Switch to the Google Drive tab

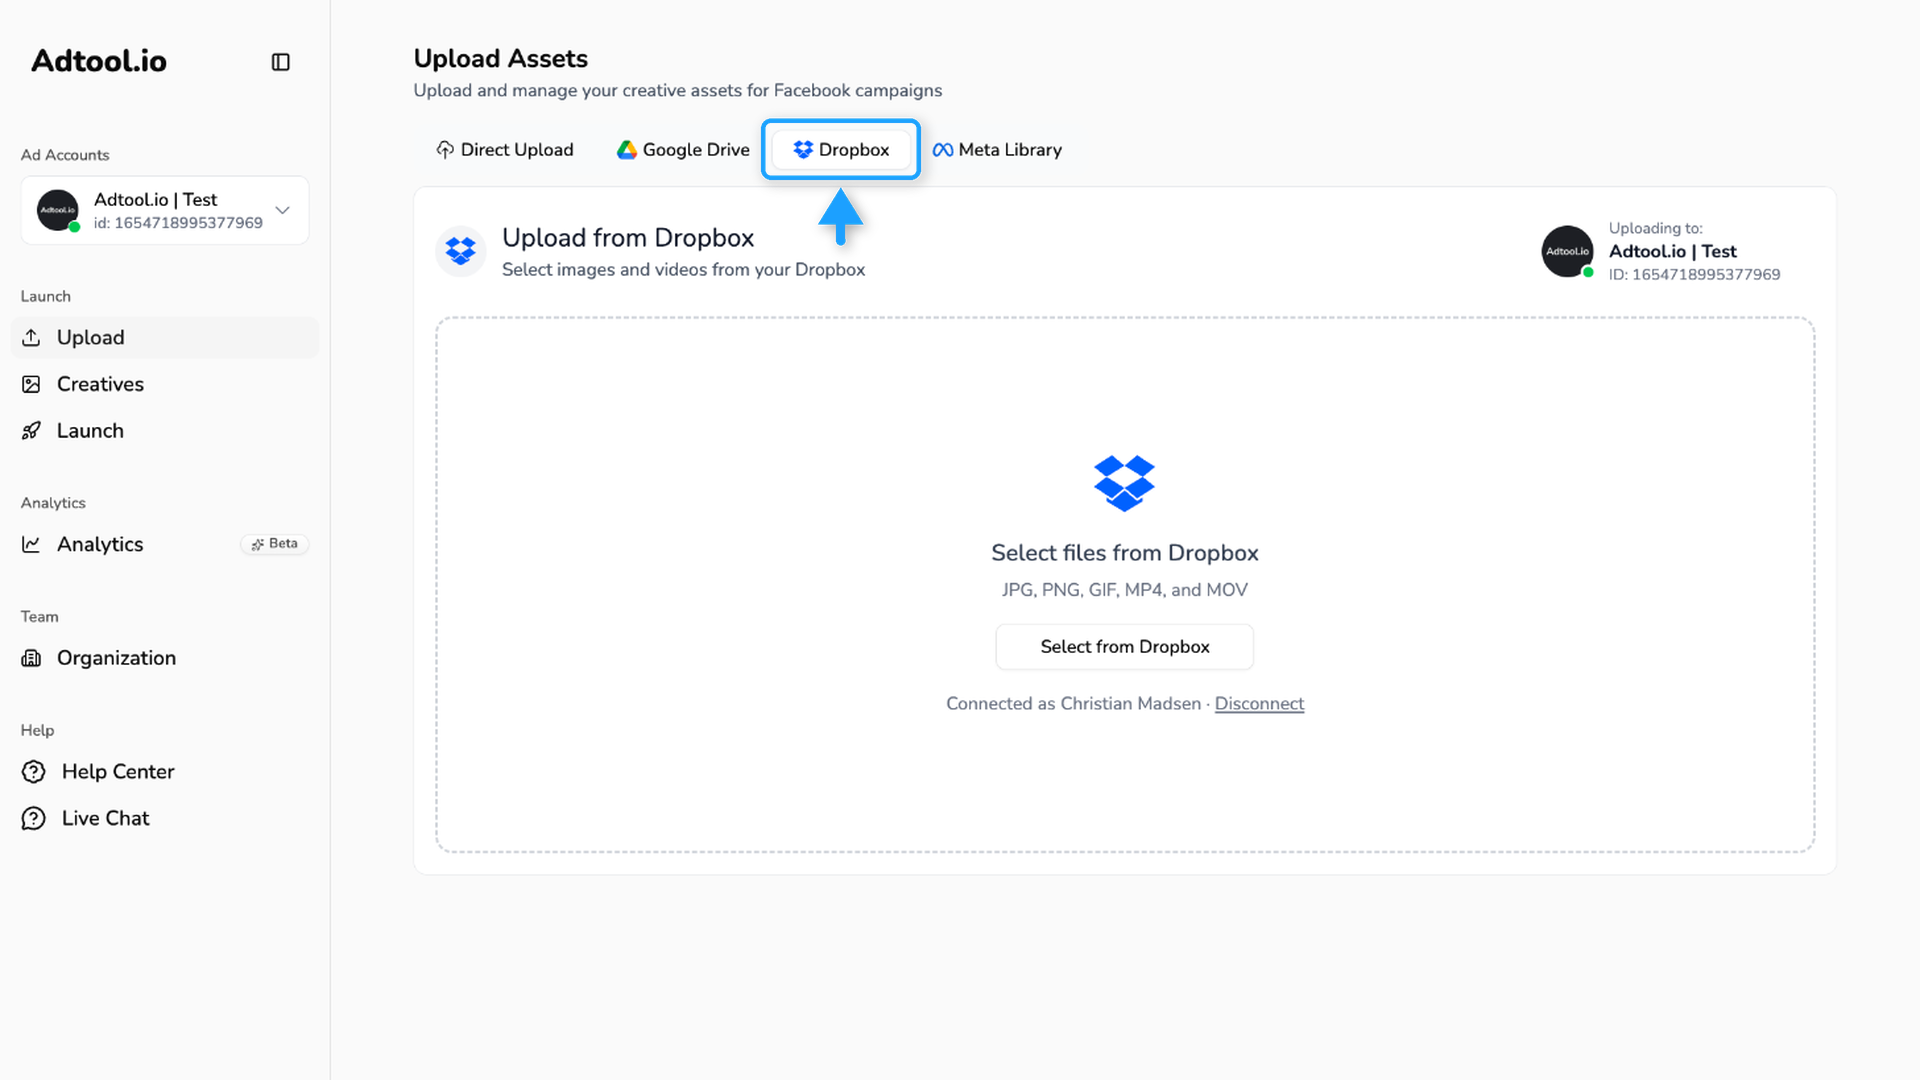coord(683,150)
